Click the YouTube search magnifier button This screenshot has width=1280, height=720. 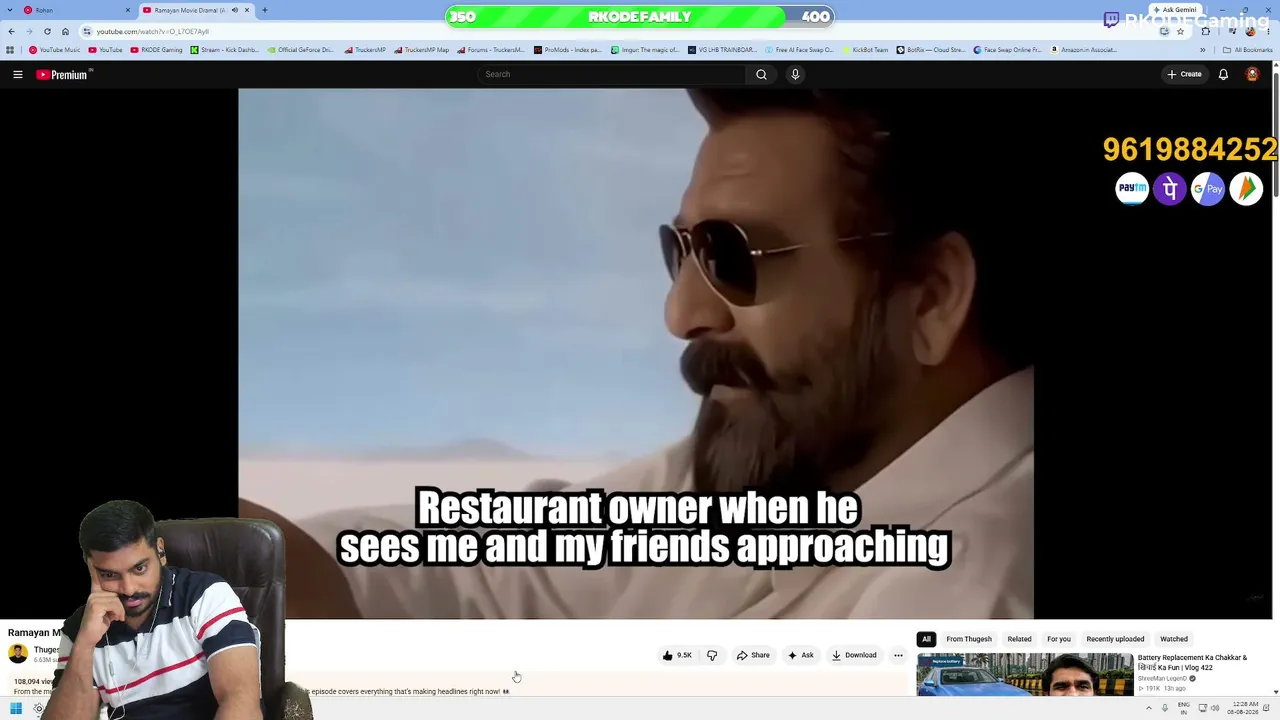761,74
